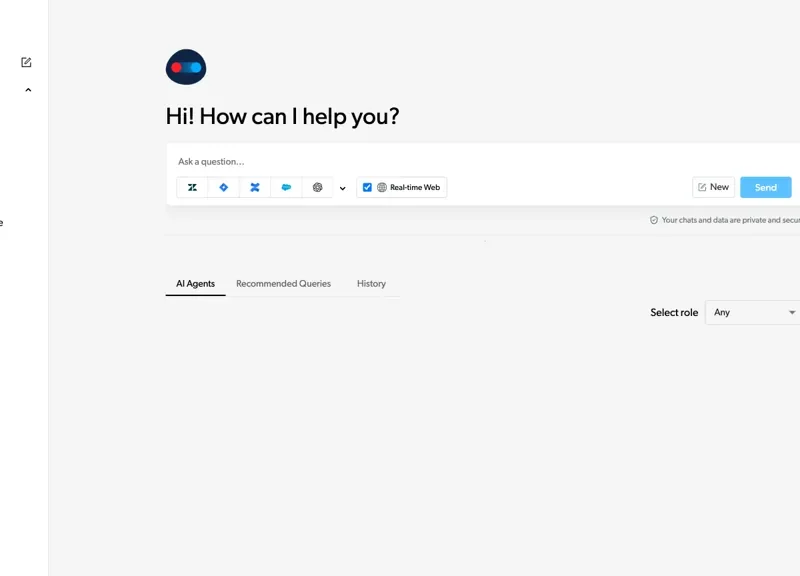Collapse the sidebar section with chevron
The width and height of the screenshot is (800, 576).
tap(28, 90)
